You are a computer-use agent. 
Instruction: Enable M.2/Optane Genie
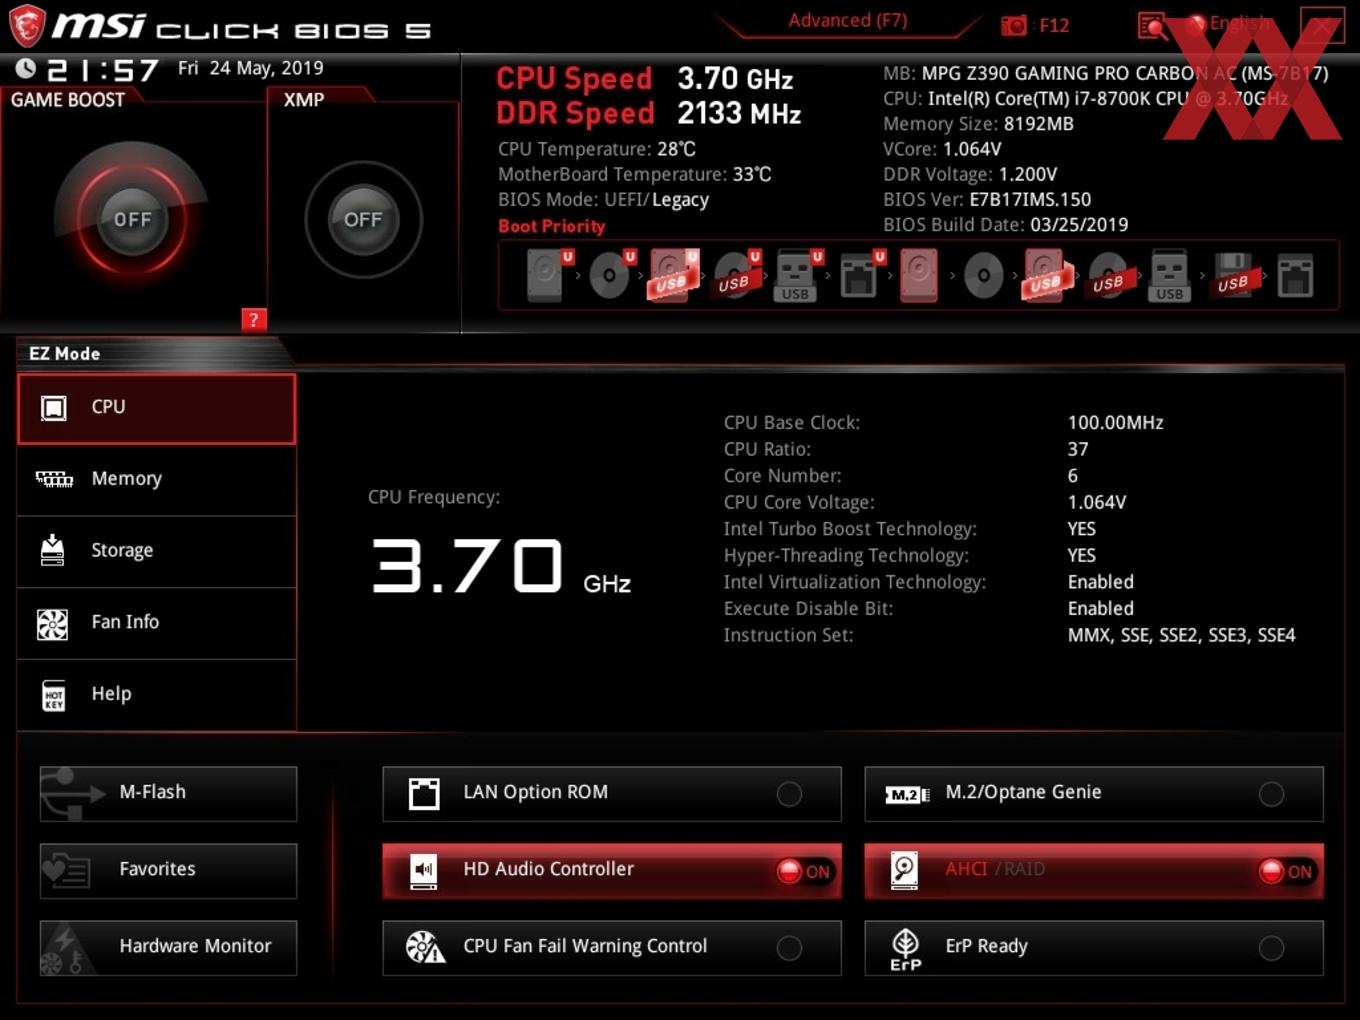1094,793
